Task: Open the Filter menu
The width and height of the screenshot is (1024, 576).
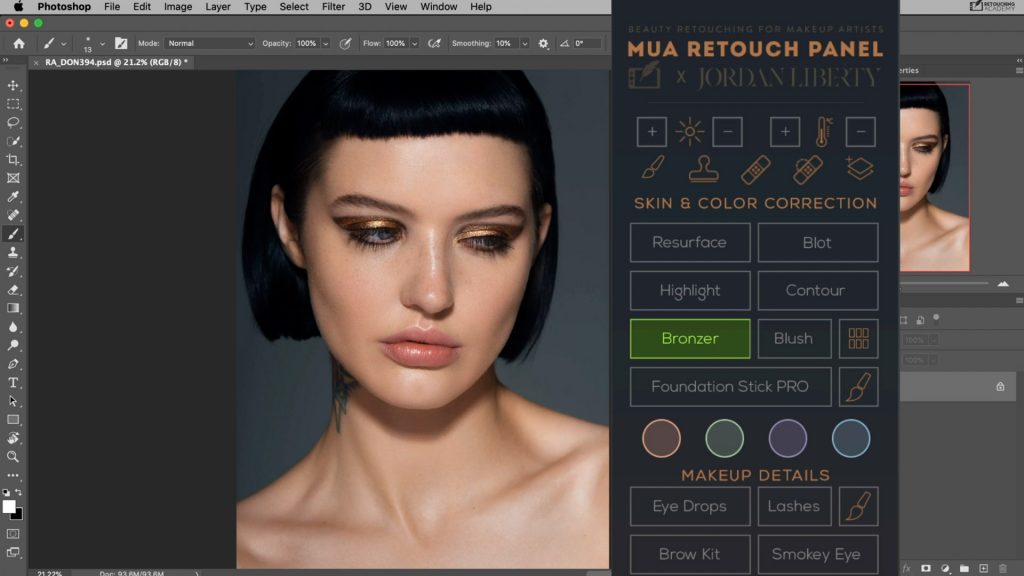Action: tap(332, 7)
